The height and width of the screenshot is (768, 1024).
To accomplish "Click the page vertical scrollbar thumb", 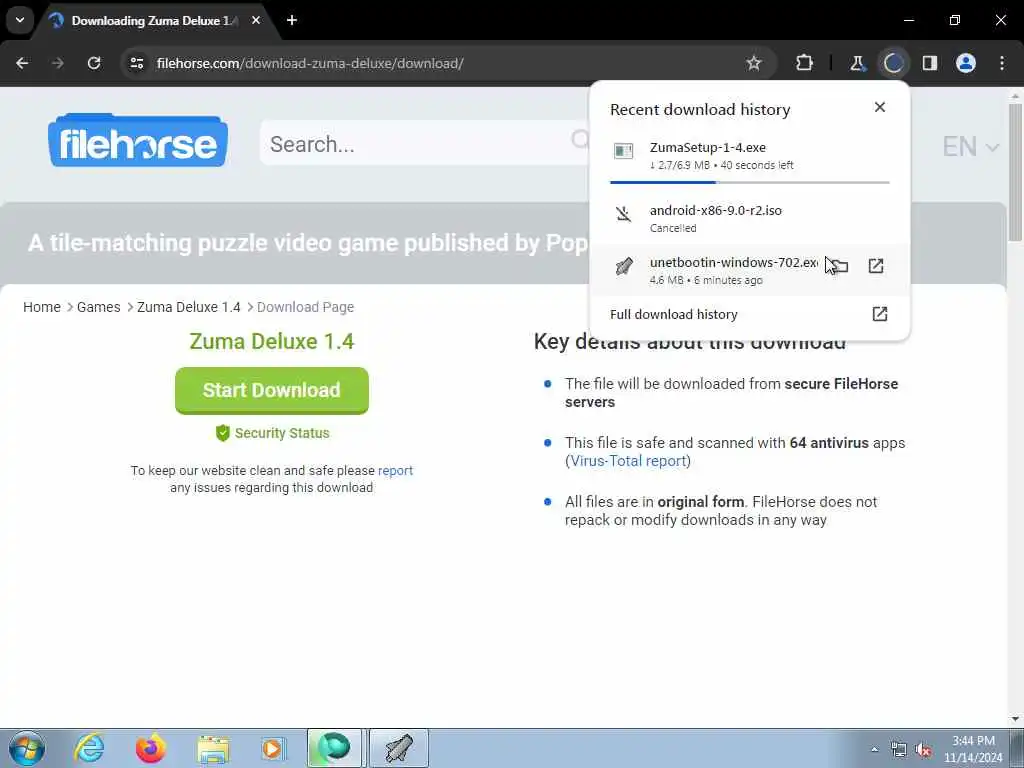I will (x=1016, y=171).
